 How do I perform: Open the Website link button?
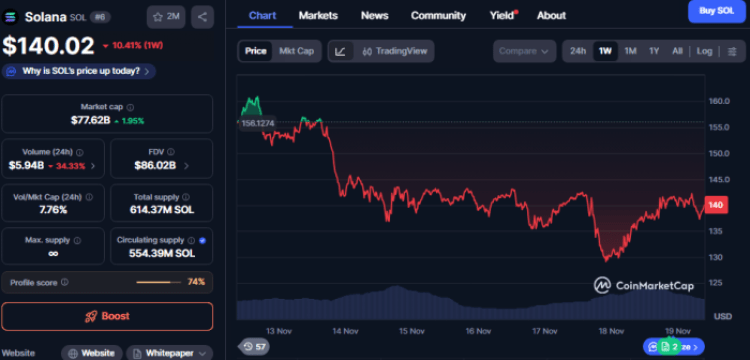tap(92, 353)
